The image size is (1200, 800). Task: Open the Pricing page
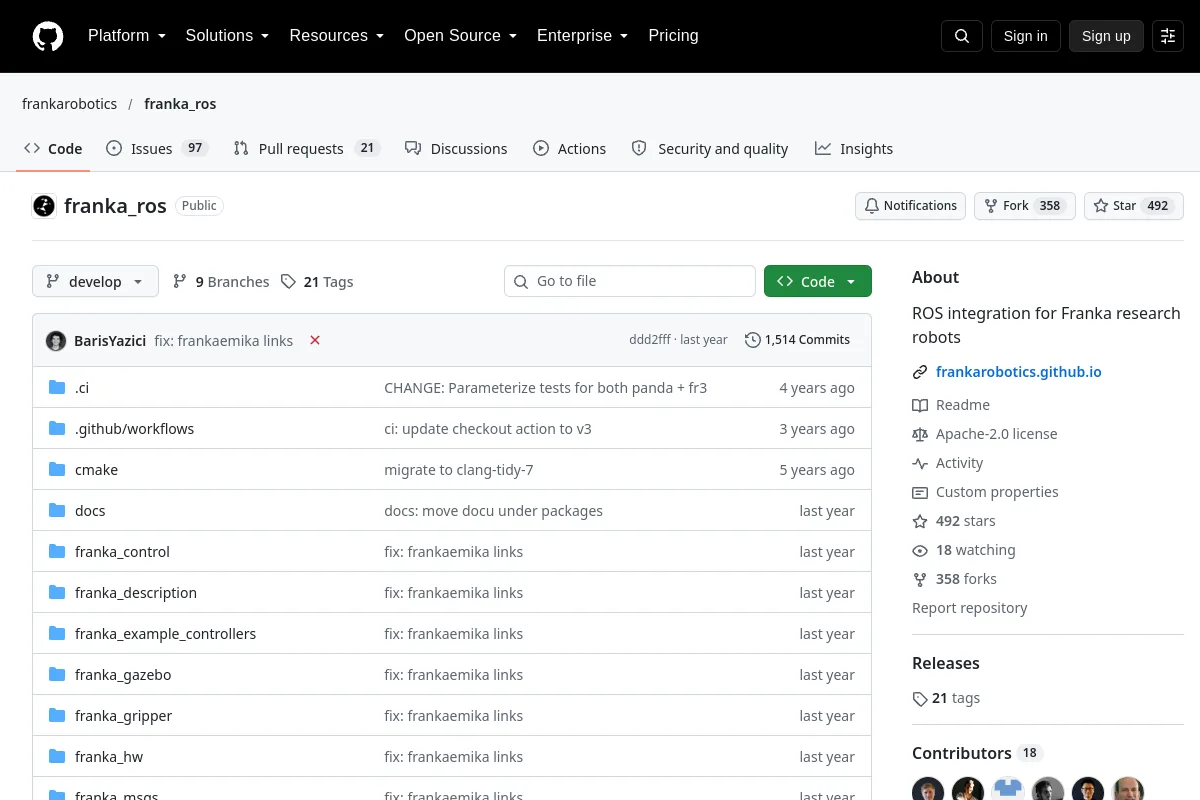[x=673, y=36]
